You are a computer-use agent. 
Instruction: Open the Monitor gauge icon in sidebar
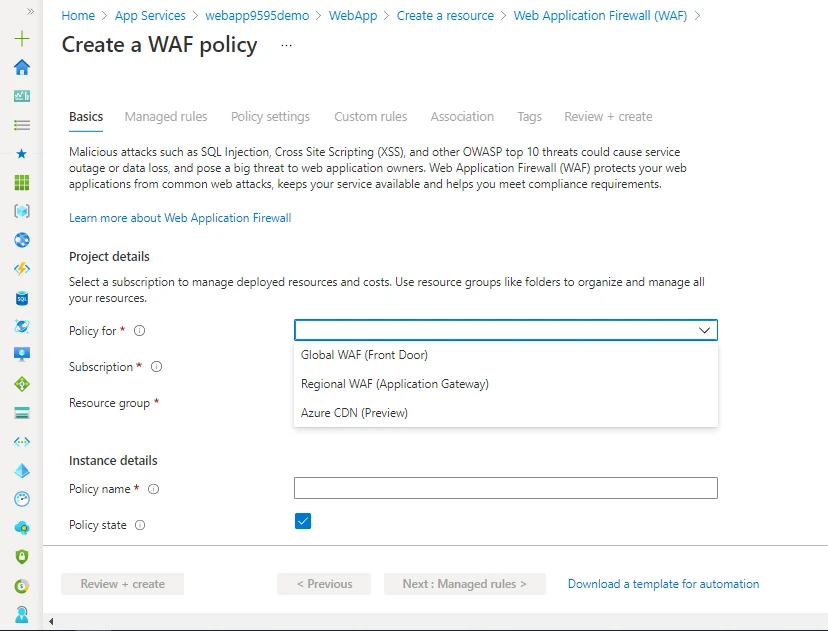pyautogui.click(x=21, y=498)
